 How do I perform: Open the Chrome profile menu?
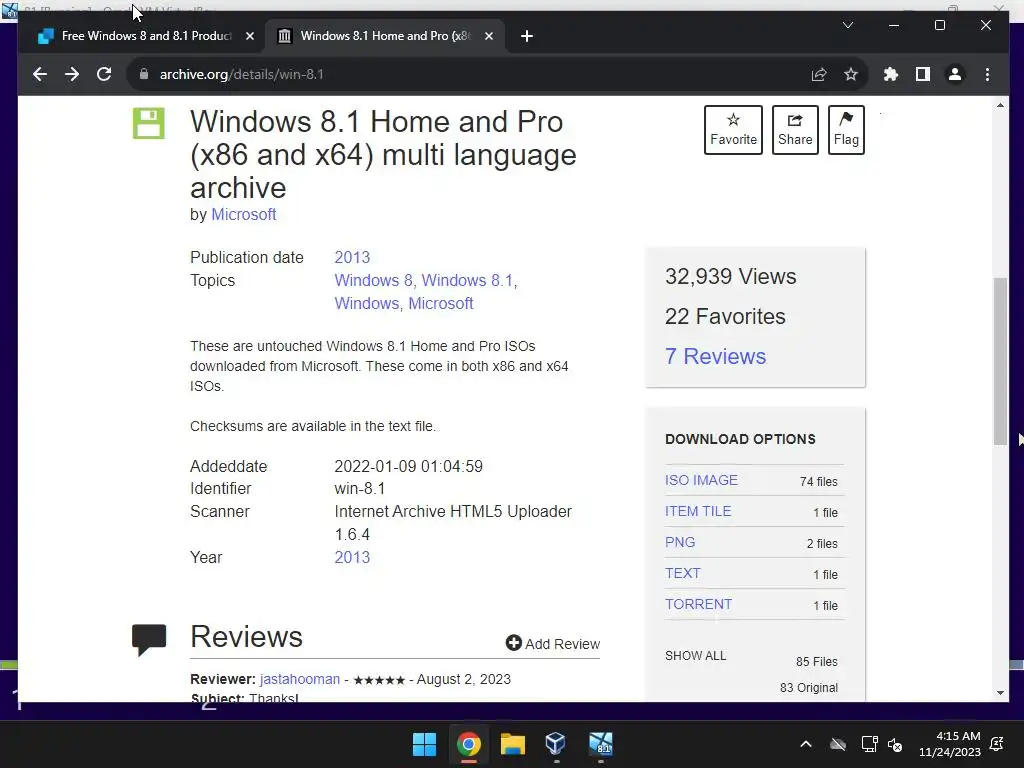coord(955,74)
